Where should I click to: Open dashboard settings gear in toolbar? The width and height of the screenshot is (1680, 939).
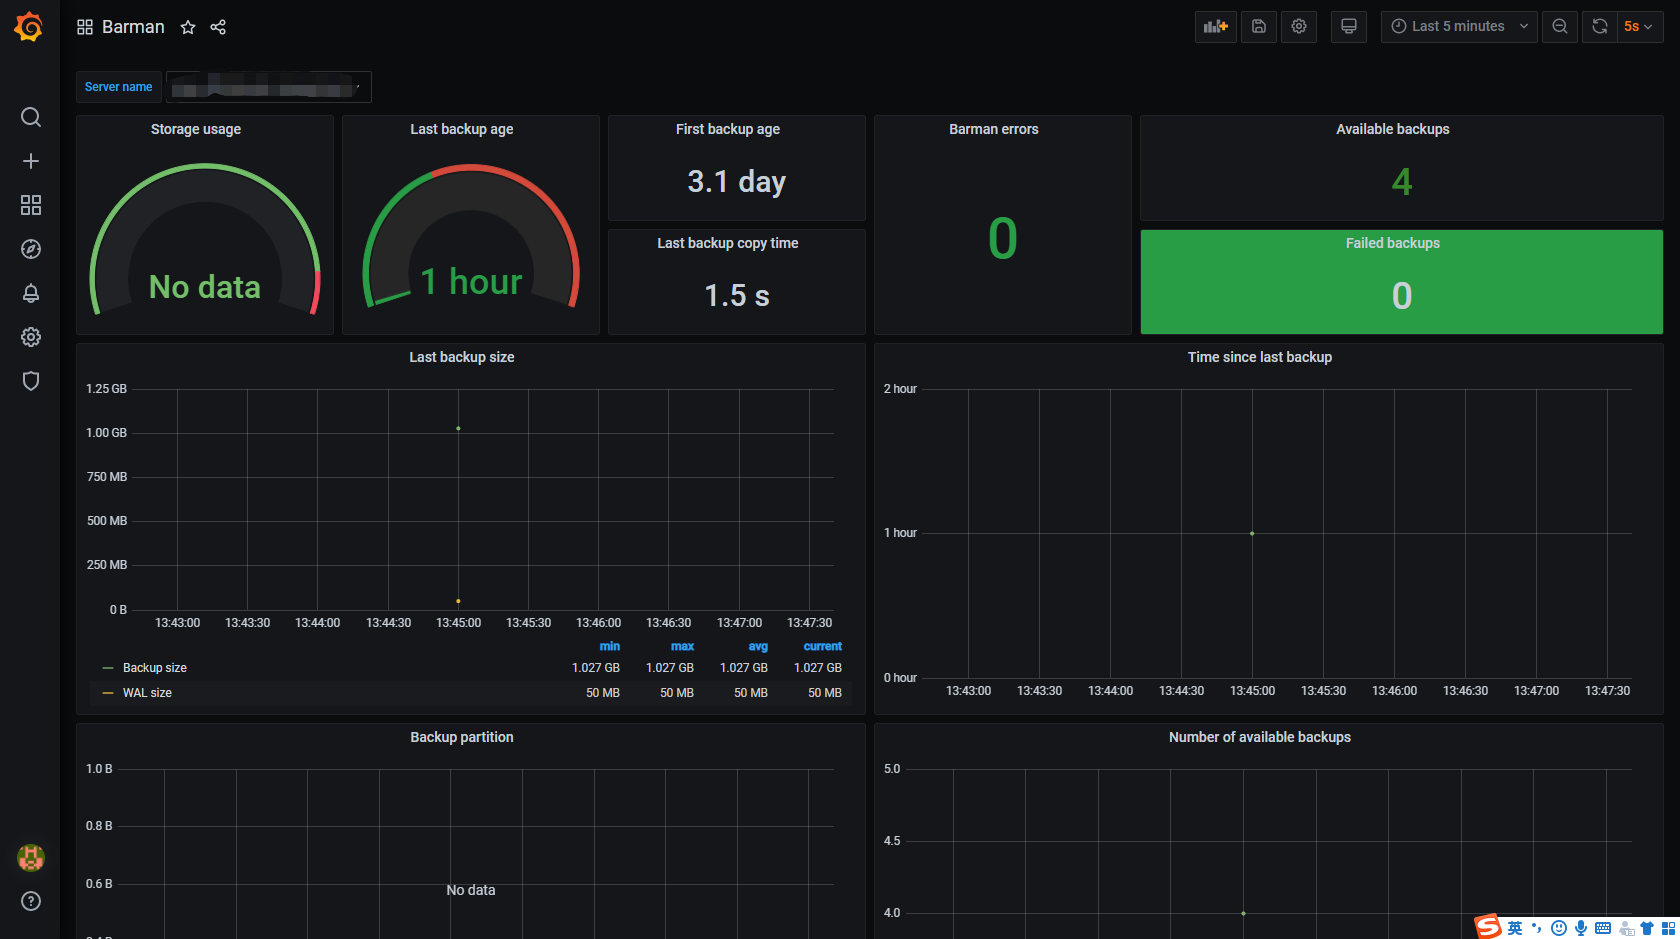coord(1298,27)
